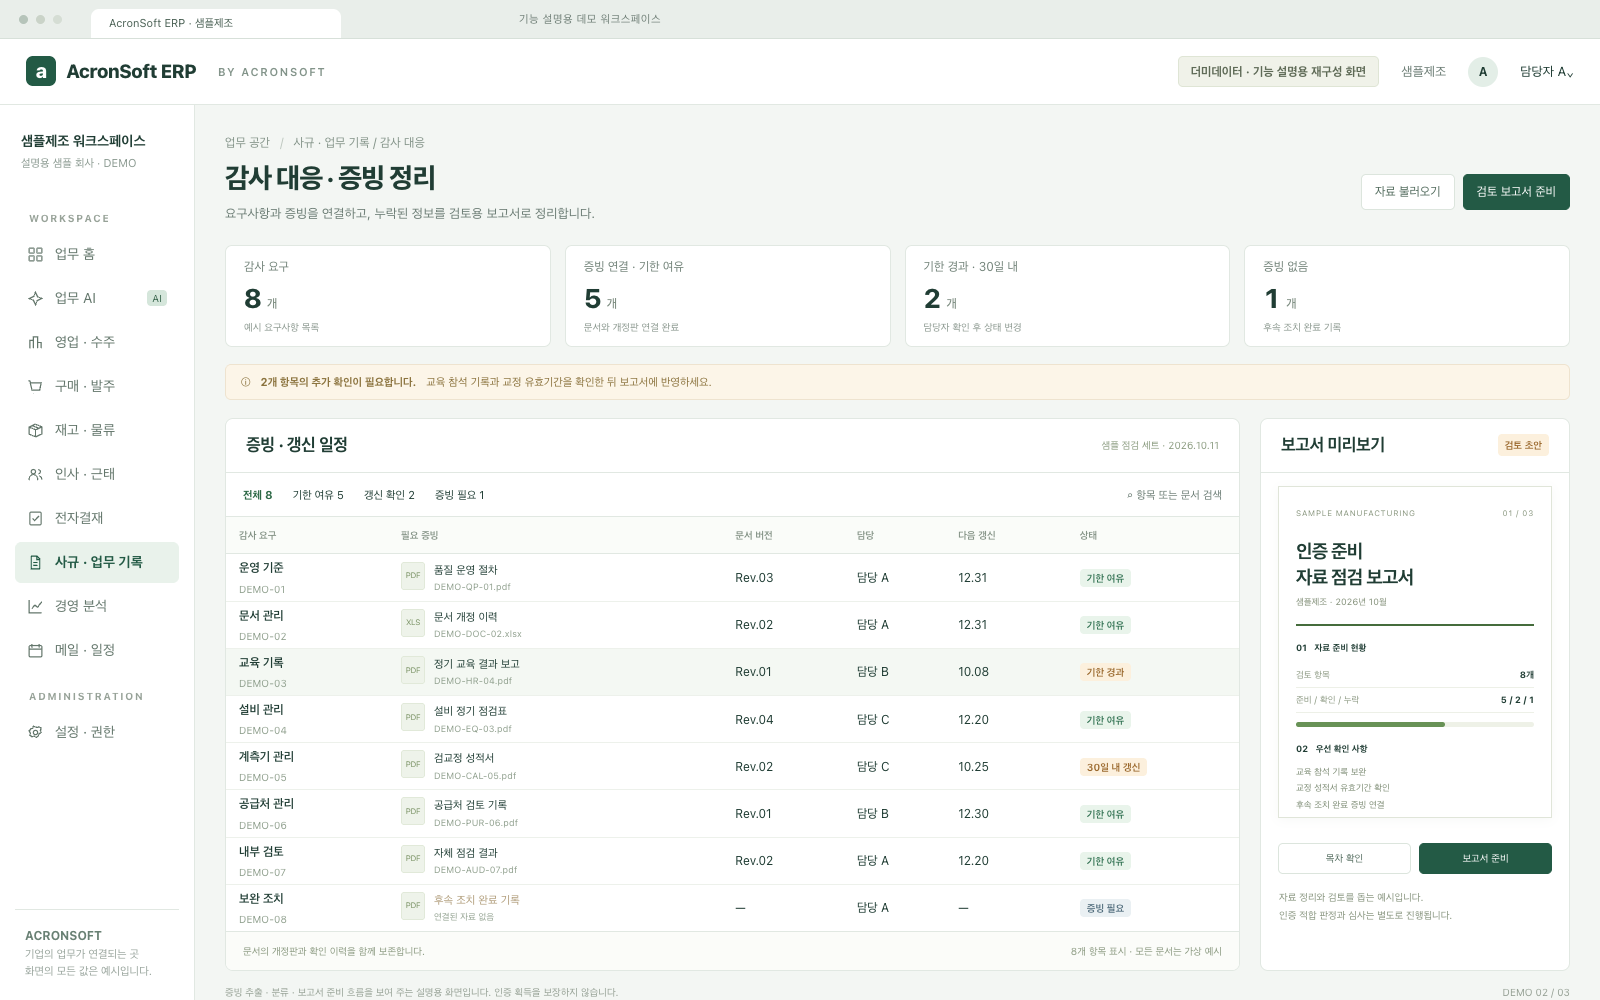The image size is (1600, 1000).
Task: Select the 전체 8 tab
Action: (x=257, y=495)
